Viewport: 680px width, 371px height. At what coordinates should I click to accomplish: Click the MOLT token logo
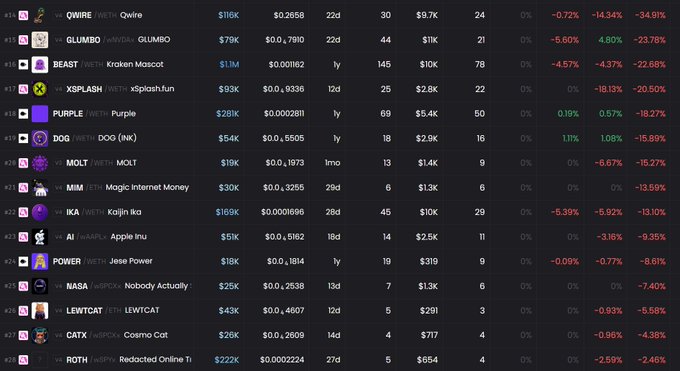40,163
